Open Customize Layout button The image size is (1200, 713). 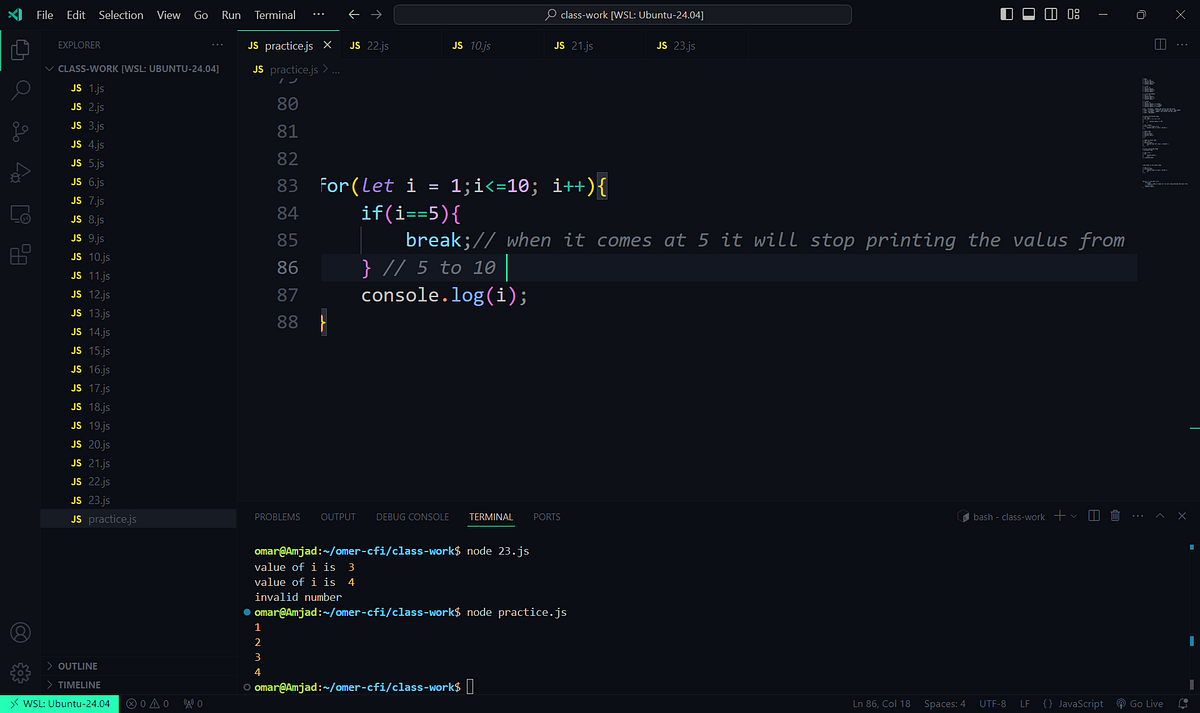pyautogui.click(x=1073, y=15)
